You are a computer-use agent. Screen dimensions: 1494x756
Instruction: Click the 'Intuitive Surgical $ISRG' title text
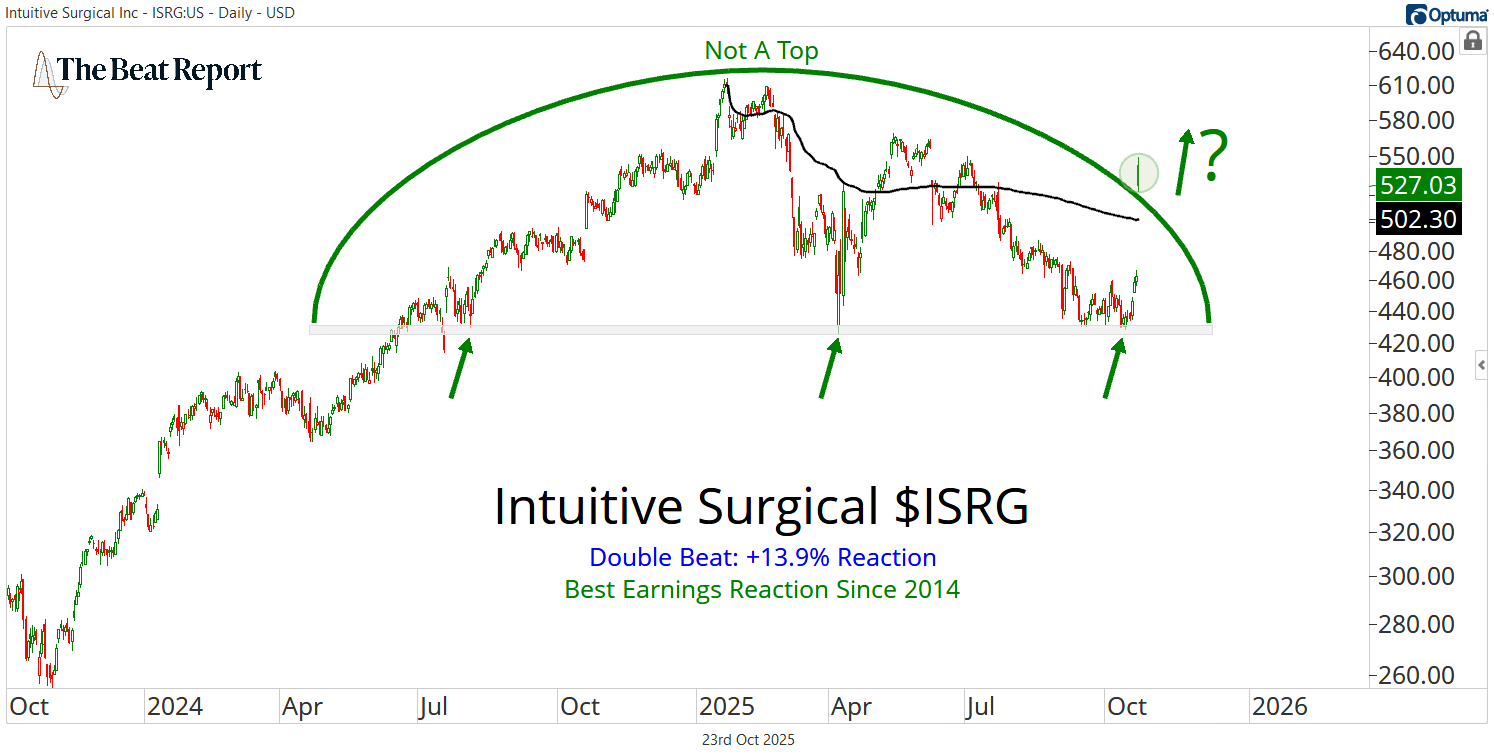click(x=761, y=507)
